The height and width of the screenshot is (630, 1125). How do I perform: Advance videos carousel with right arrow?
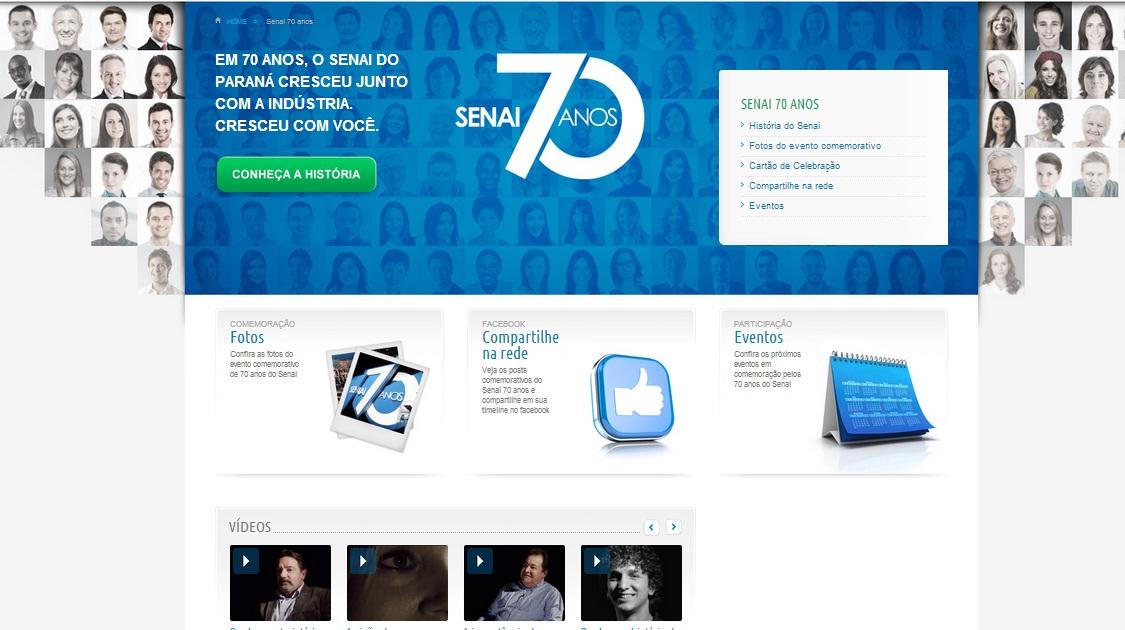tap(674, 527)
